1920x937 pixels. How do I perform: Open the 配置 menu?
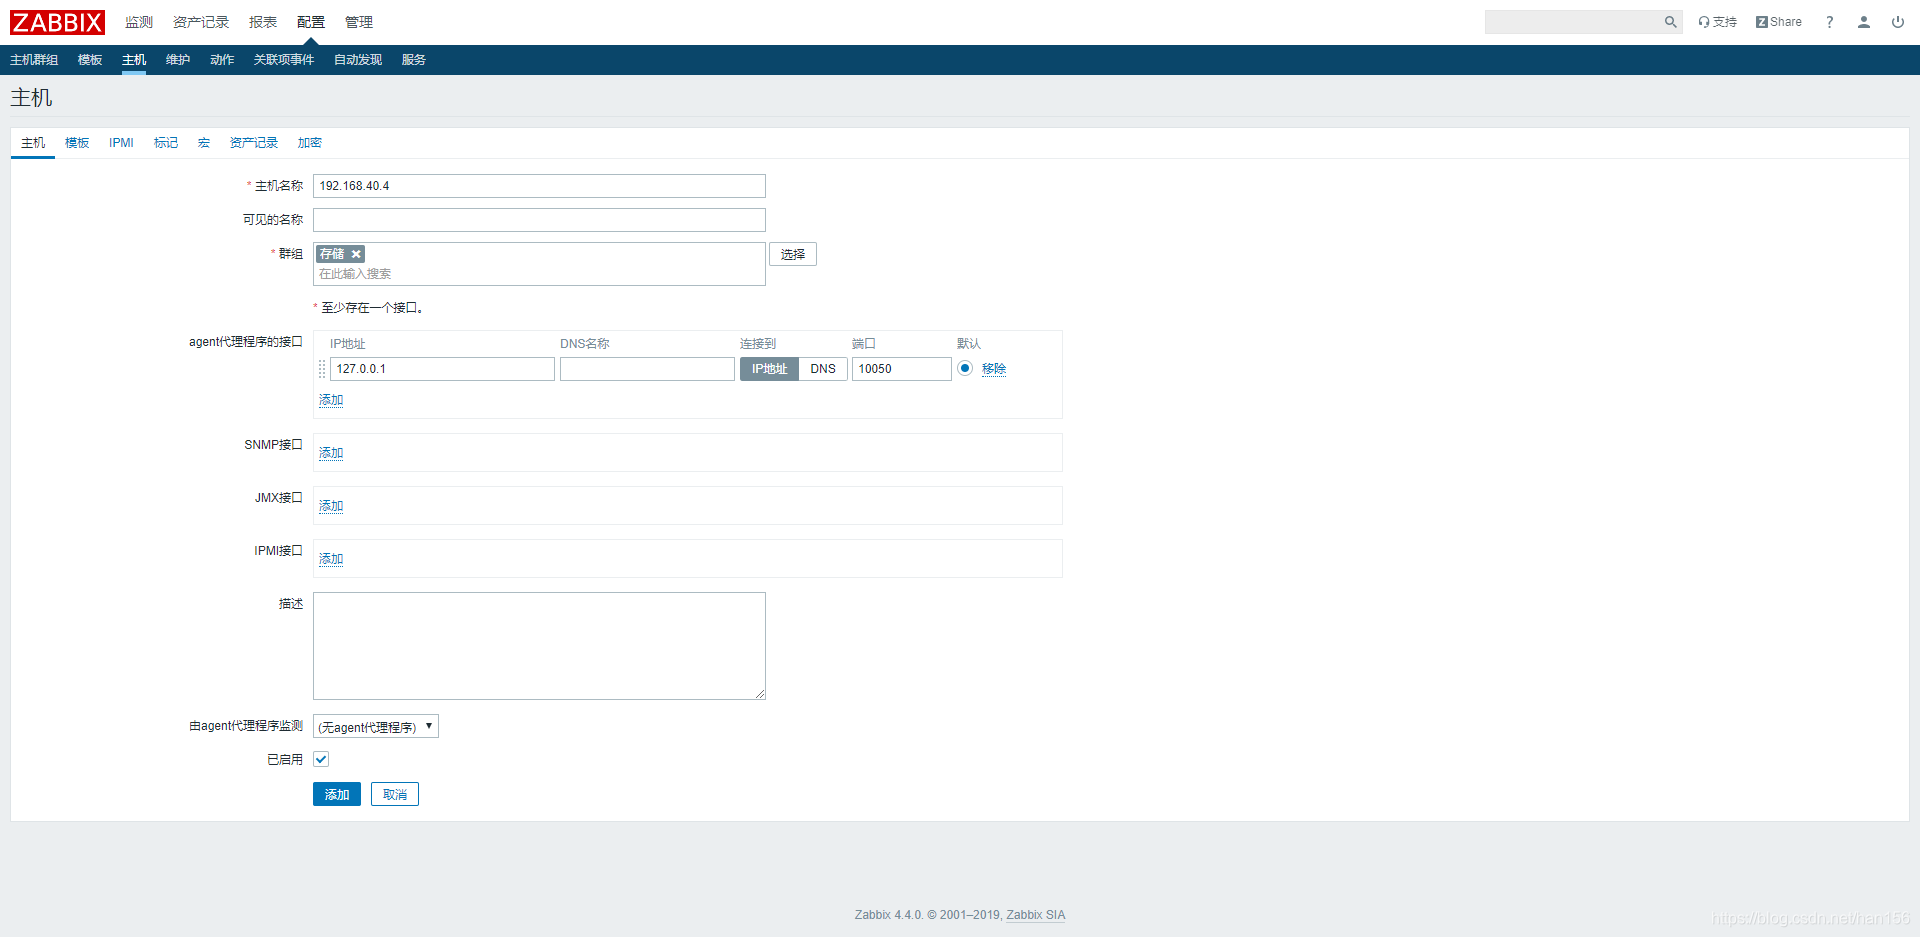pos(311,22)
